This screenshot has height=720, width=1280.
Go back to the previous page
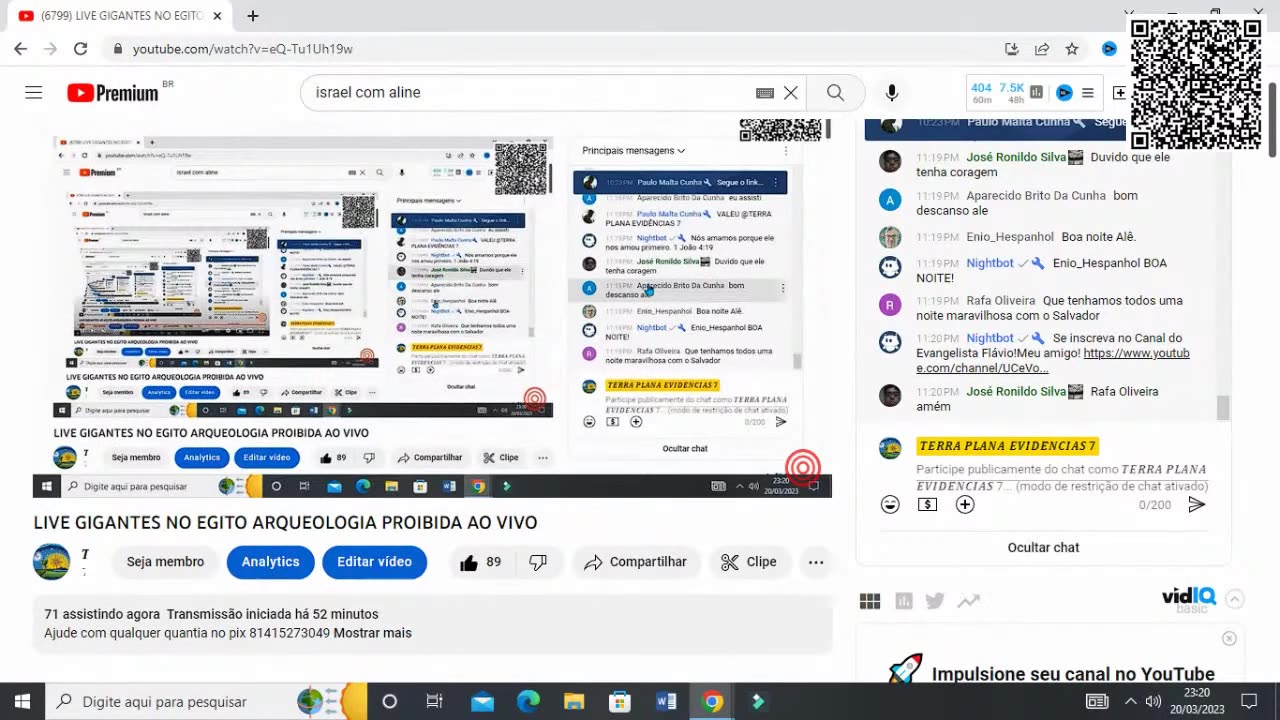pyautogui.click(x=20, y=48)
